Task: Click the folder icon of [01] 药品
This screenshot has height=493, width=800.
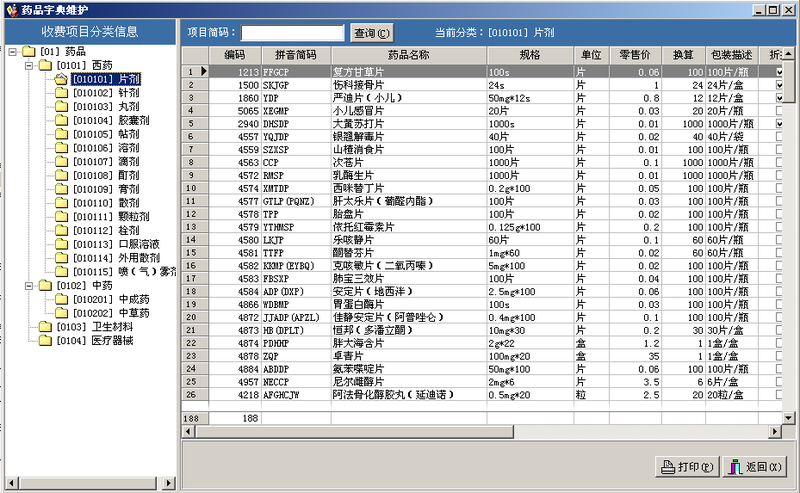Action: point(29,51)
